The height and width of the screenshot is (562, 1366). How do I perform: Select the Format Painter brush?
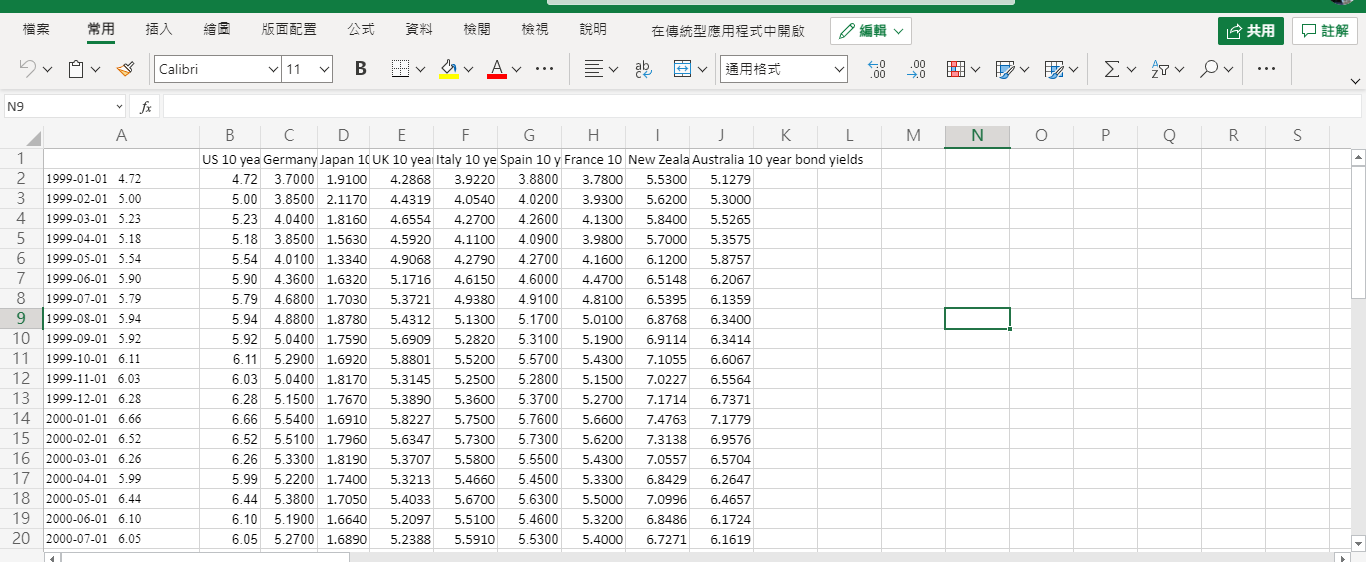click(125, 69)
